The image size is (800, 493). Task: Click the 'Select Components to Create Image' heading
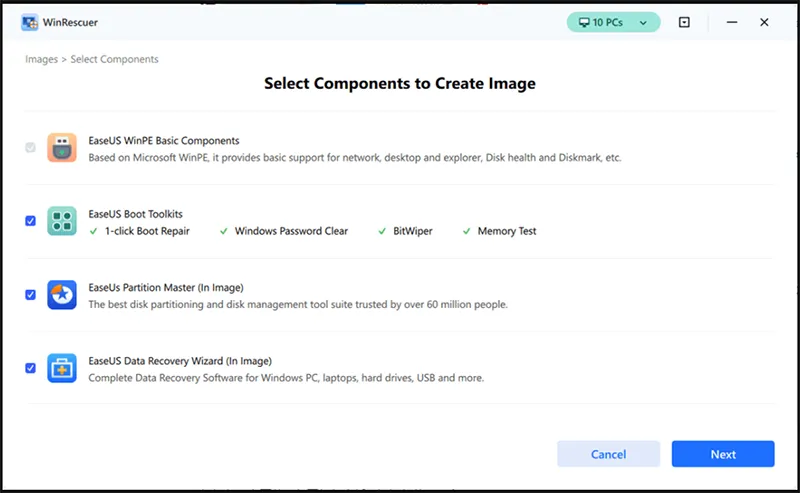[x=400, y=83]
